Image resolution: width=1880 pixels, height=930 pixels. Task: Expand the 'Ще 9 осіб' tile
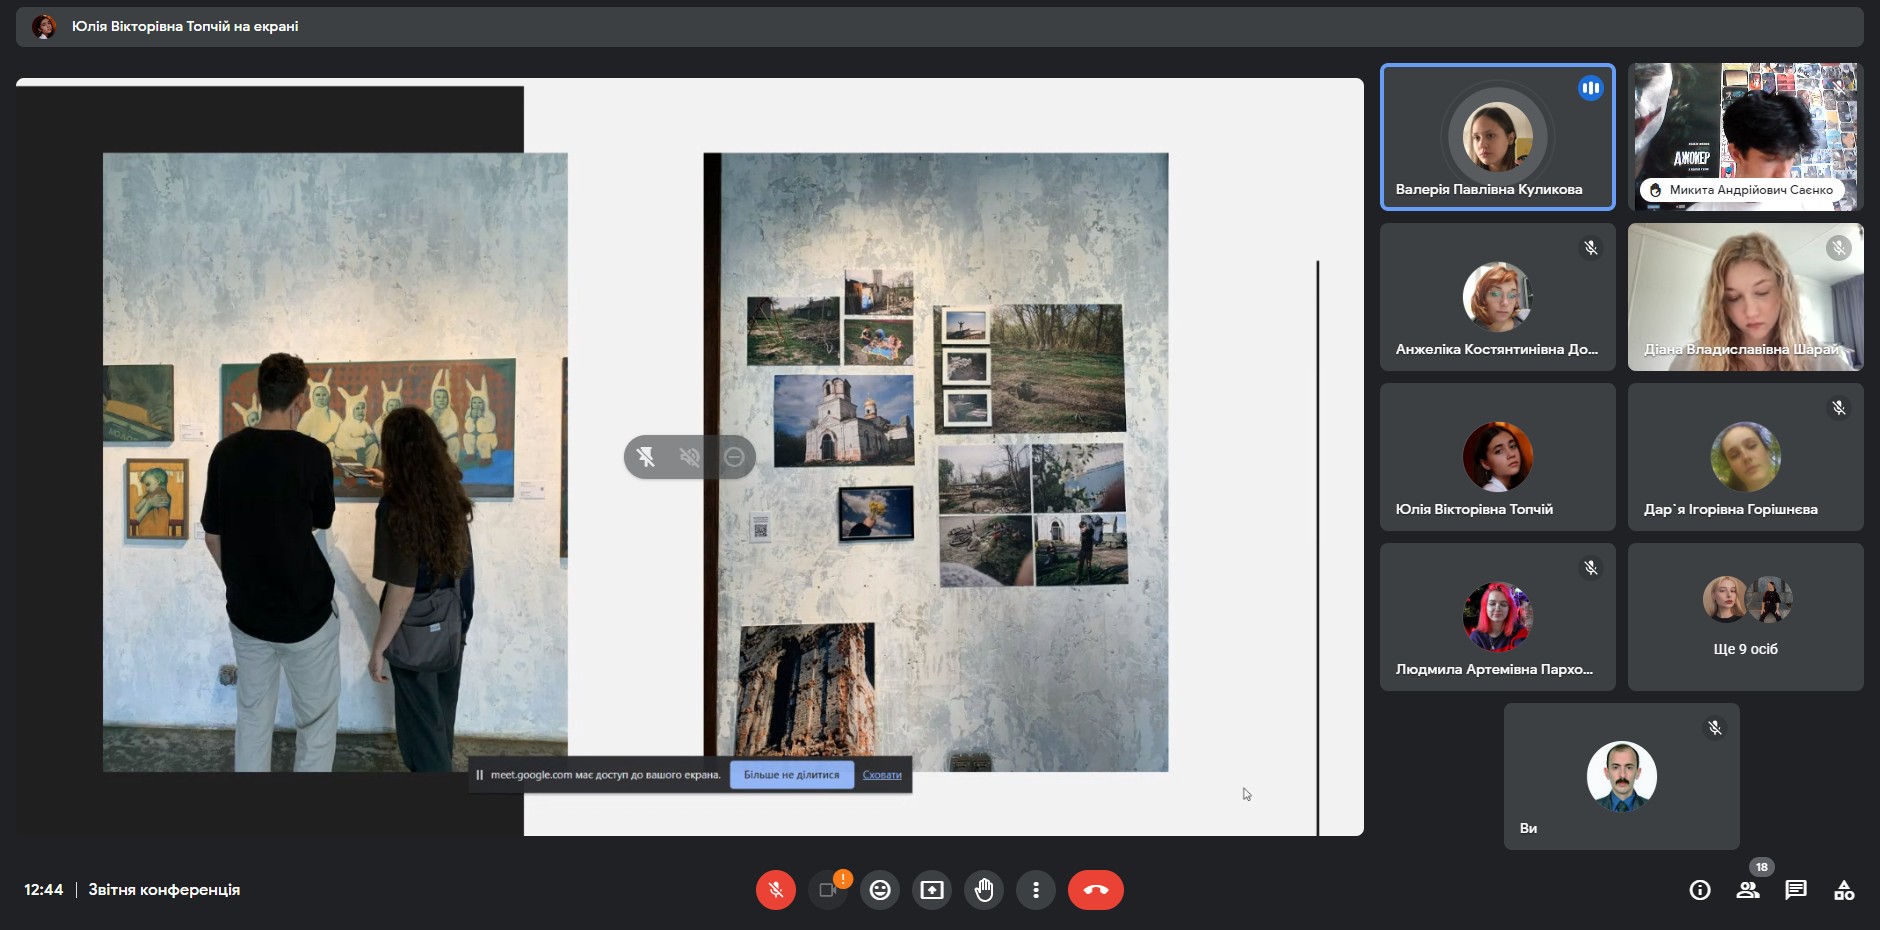point(1745,617)
